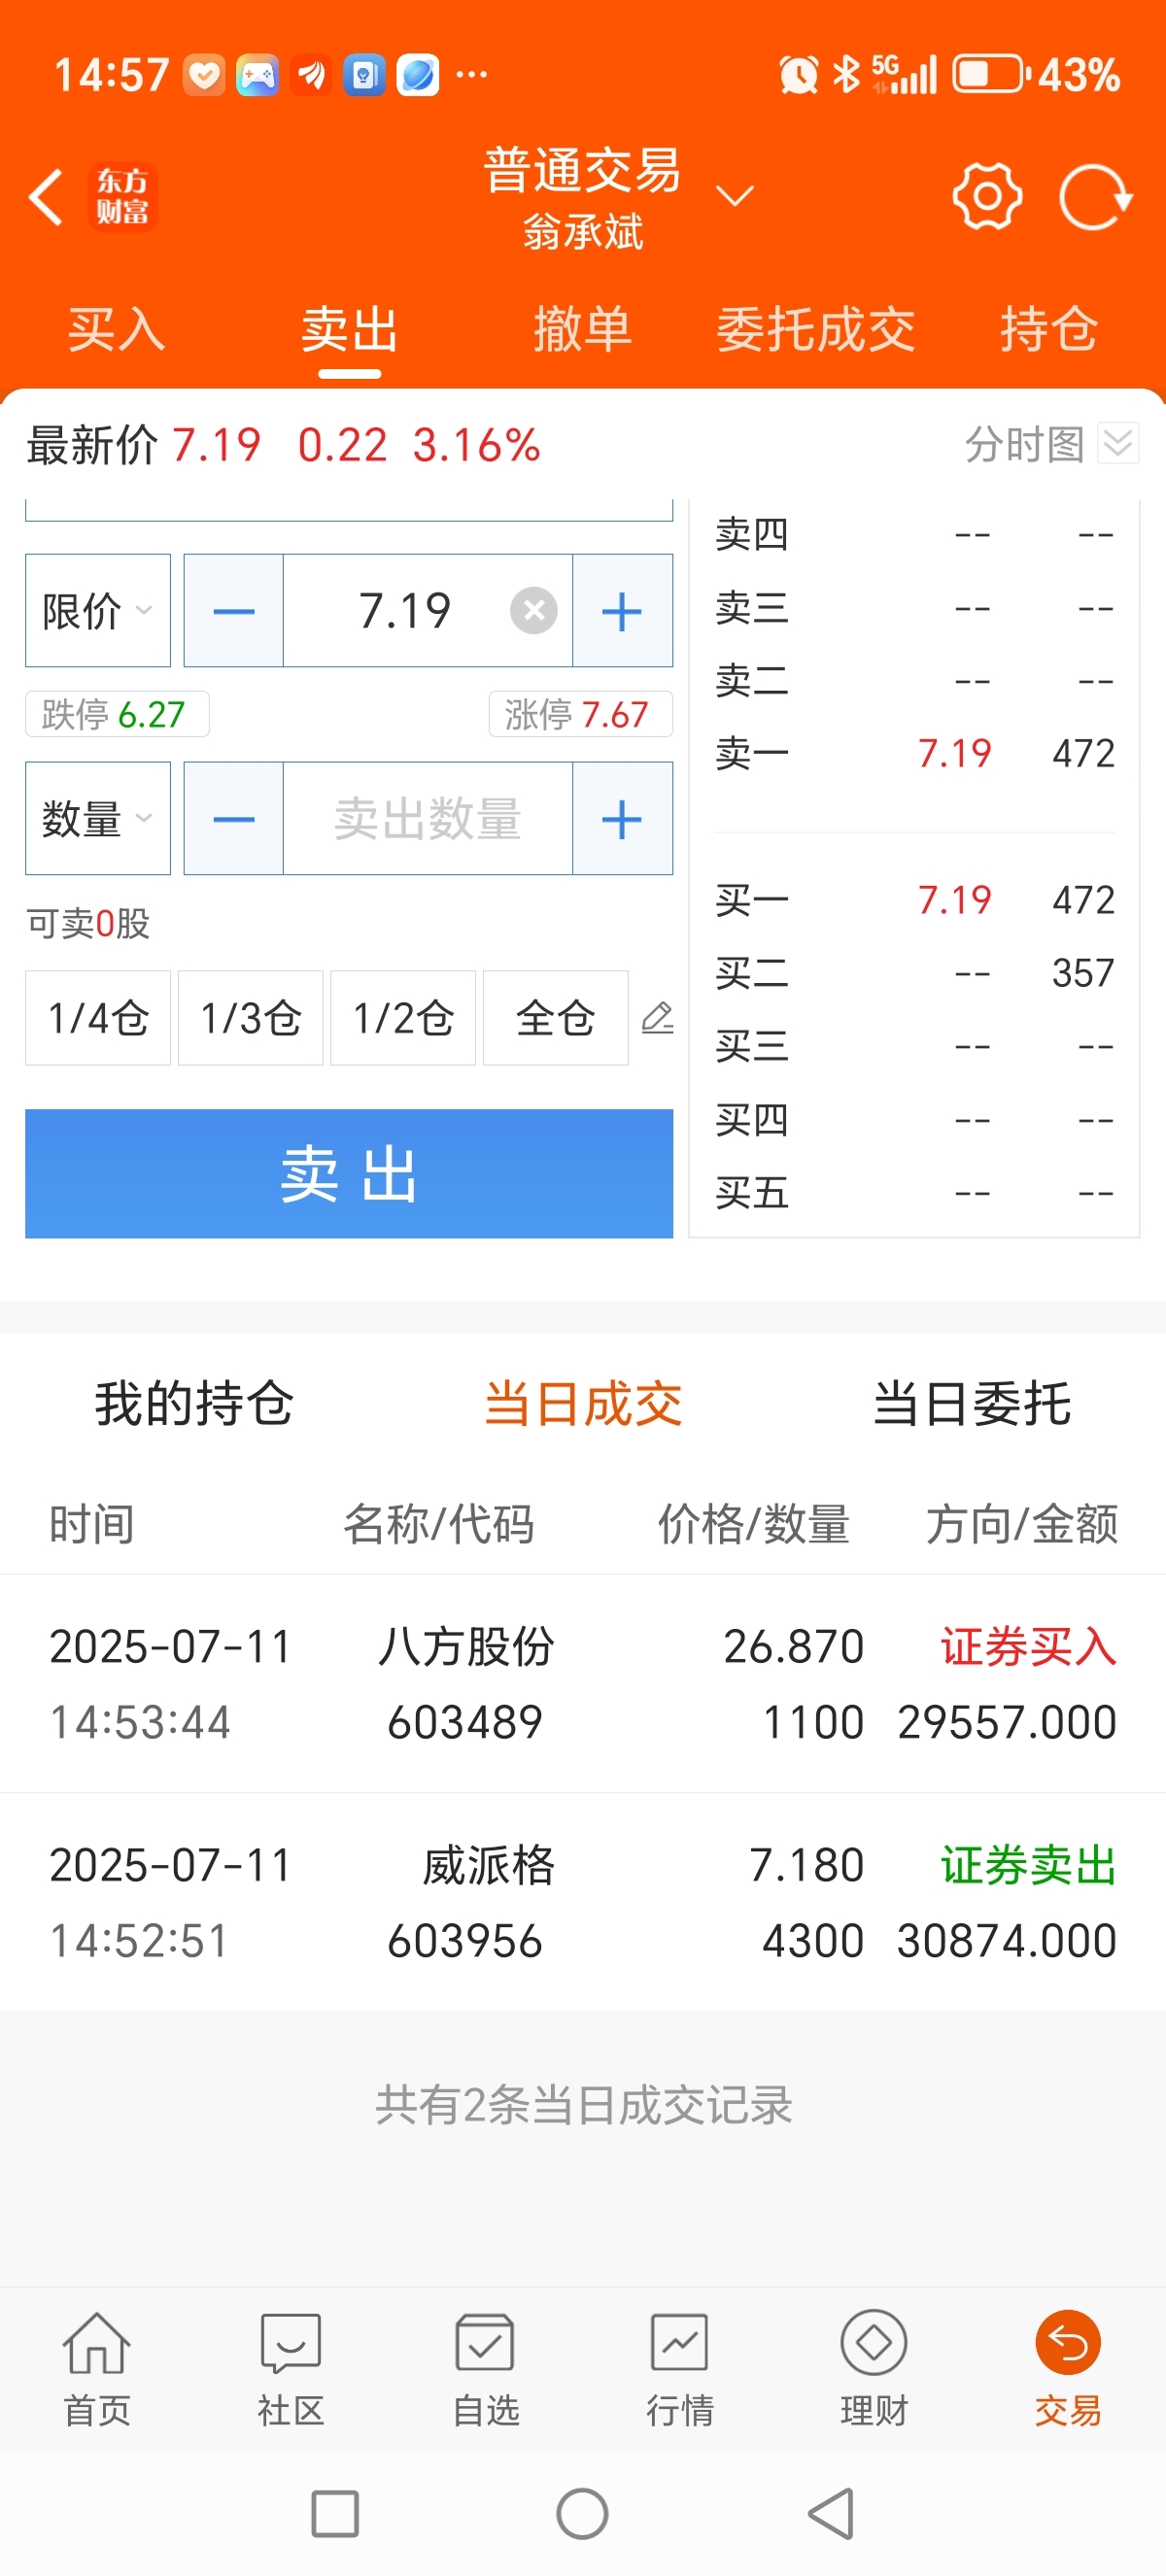Expand 分时图 chart toggle

(x=1117, y=443)
